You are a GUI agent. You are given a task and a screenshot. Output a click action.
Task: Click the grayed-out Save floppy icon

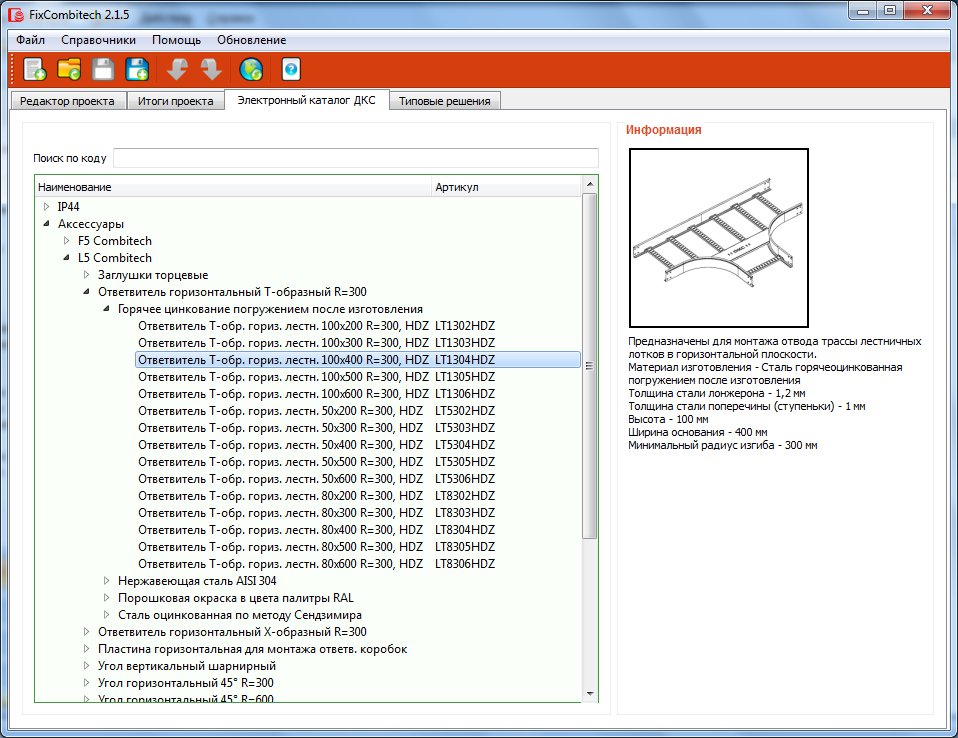click(x=103, y=69)
